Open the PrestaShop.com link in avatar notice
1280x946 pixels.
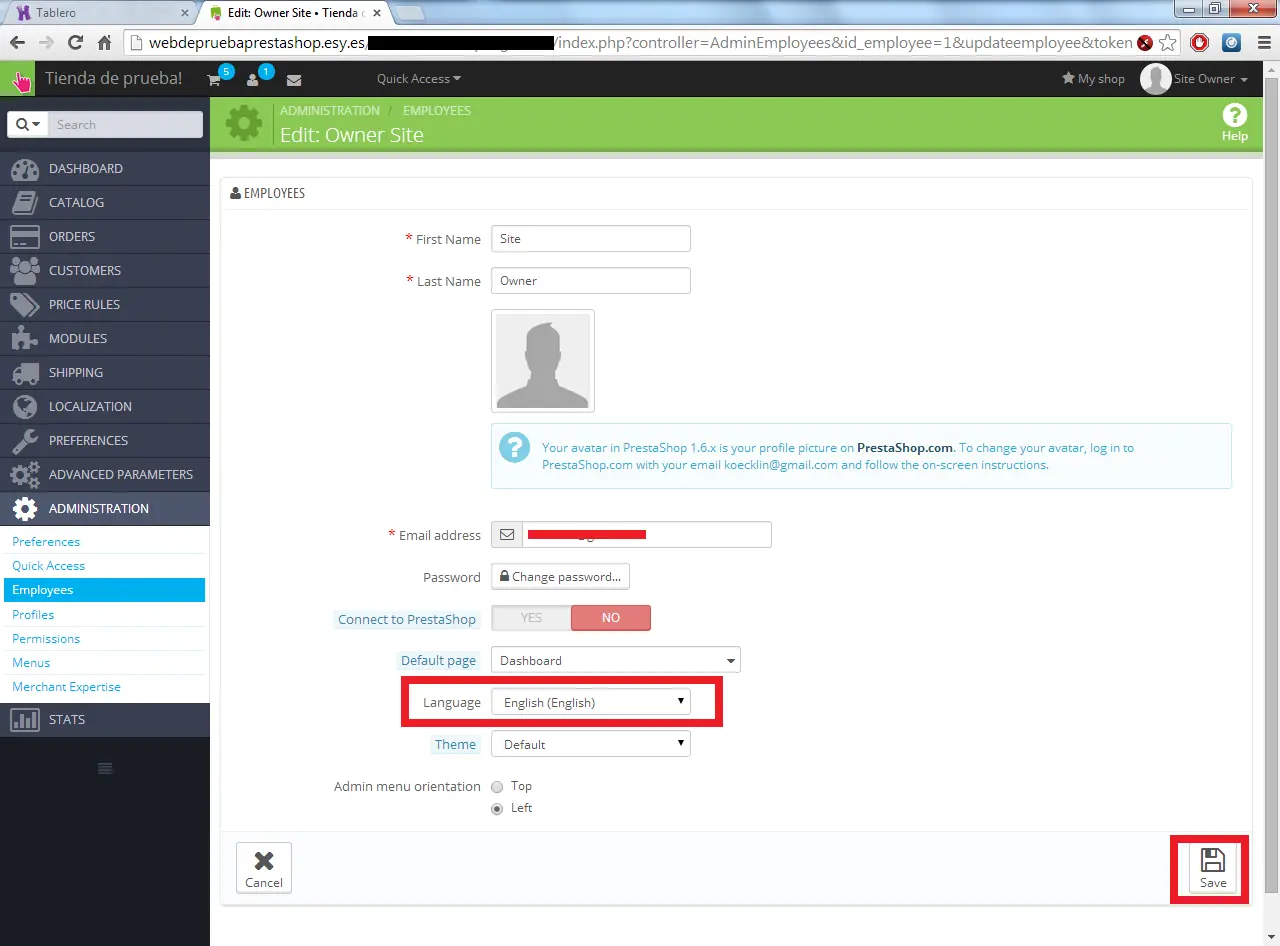[x=906, y=448]
